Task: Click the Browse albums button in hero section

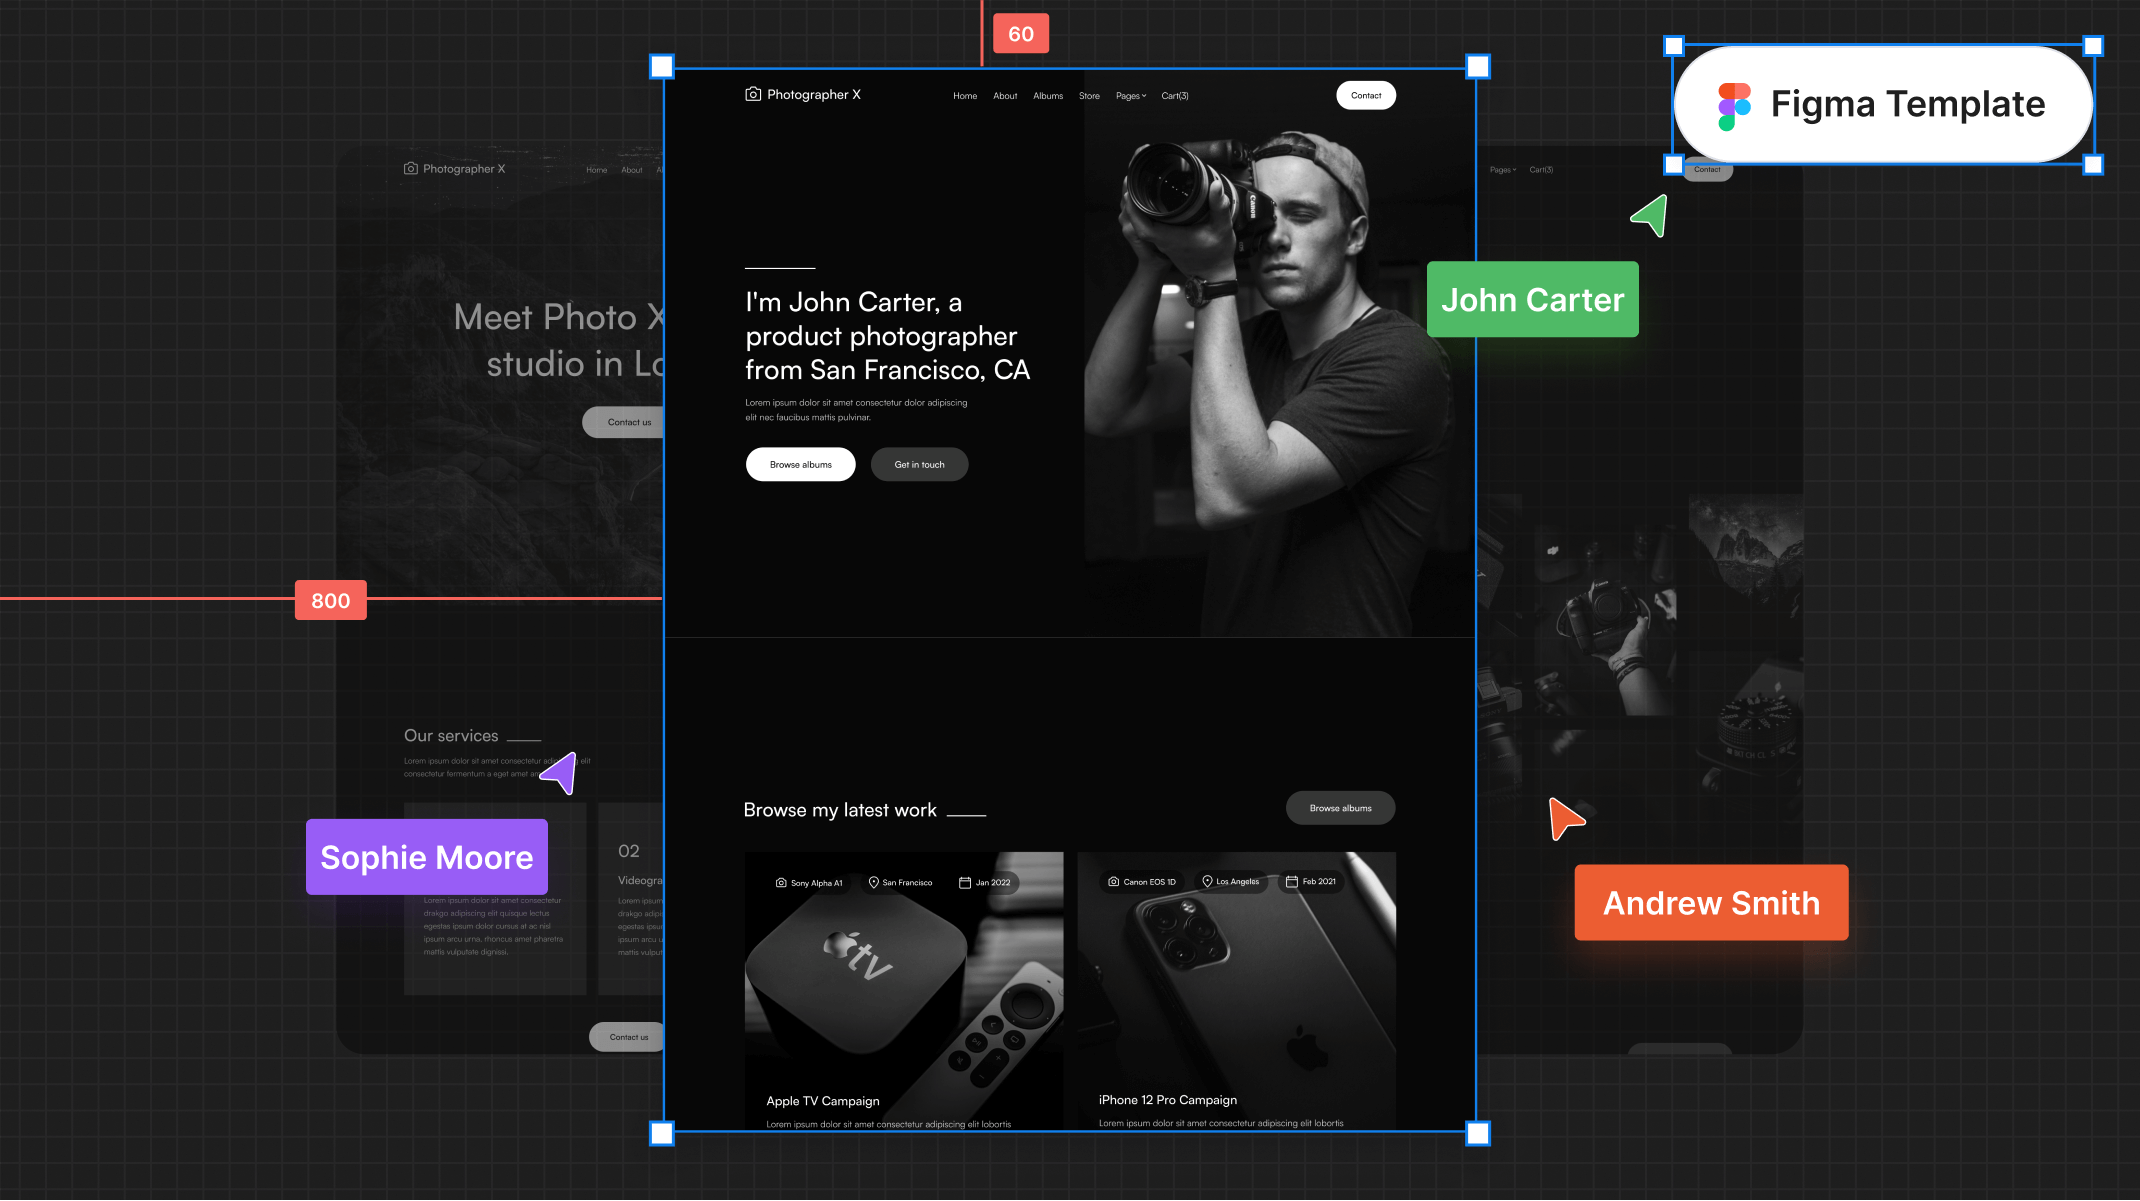Action: (x=801, y=465)
